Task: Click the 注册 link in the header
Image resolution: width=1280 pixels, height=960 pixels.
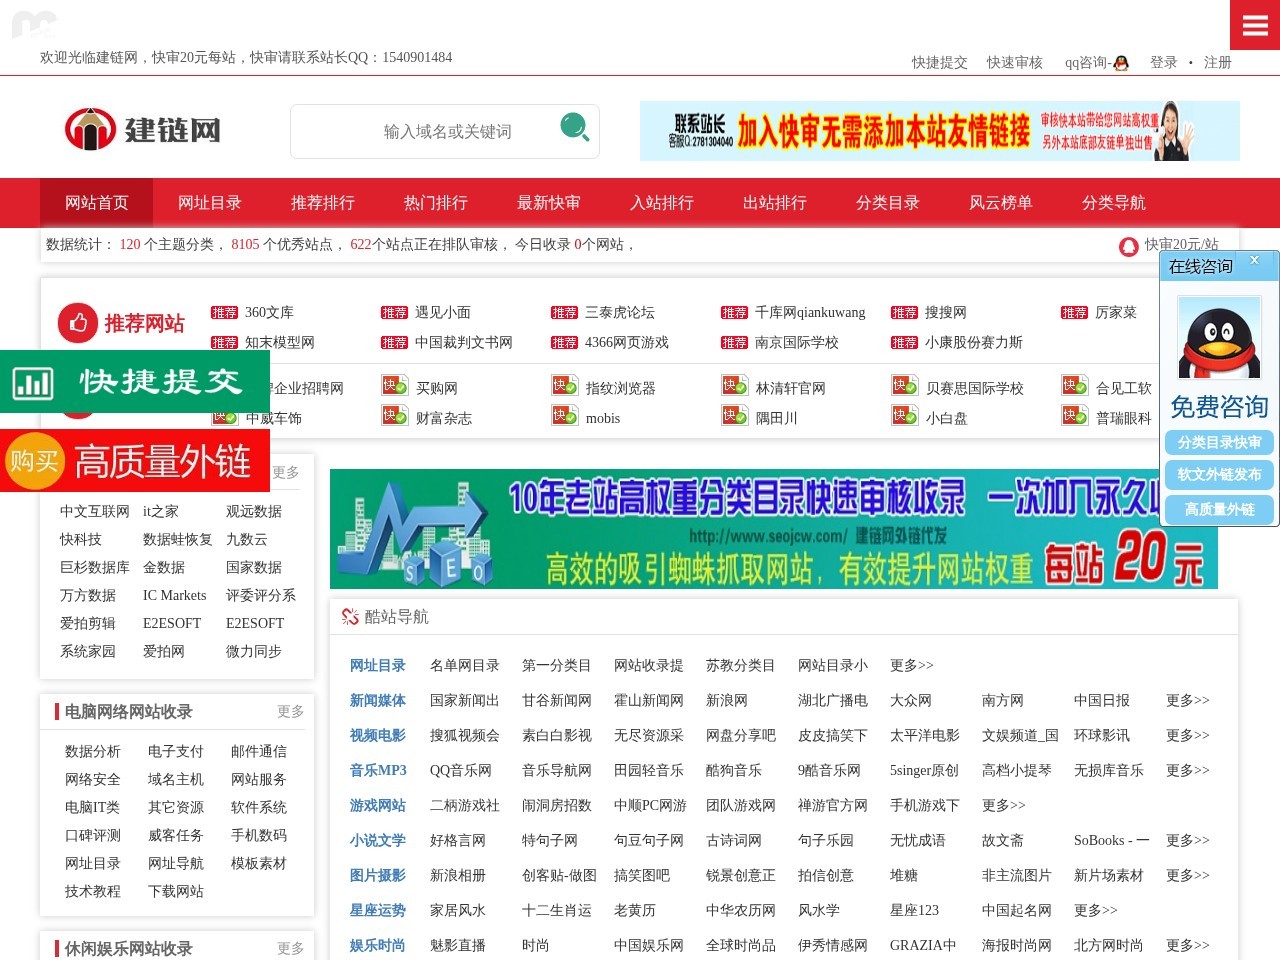Action: point(1218,62)
